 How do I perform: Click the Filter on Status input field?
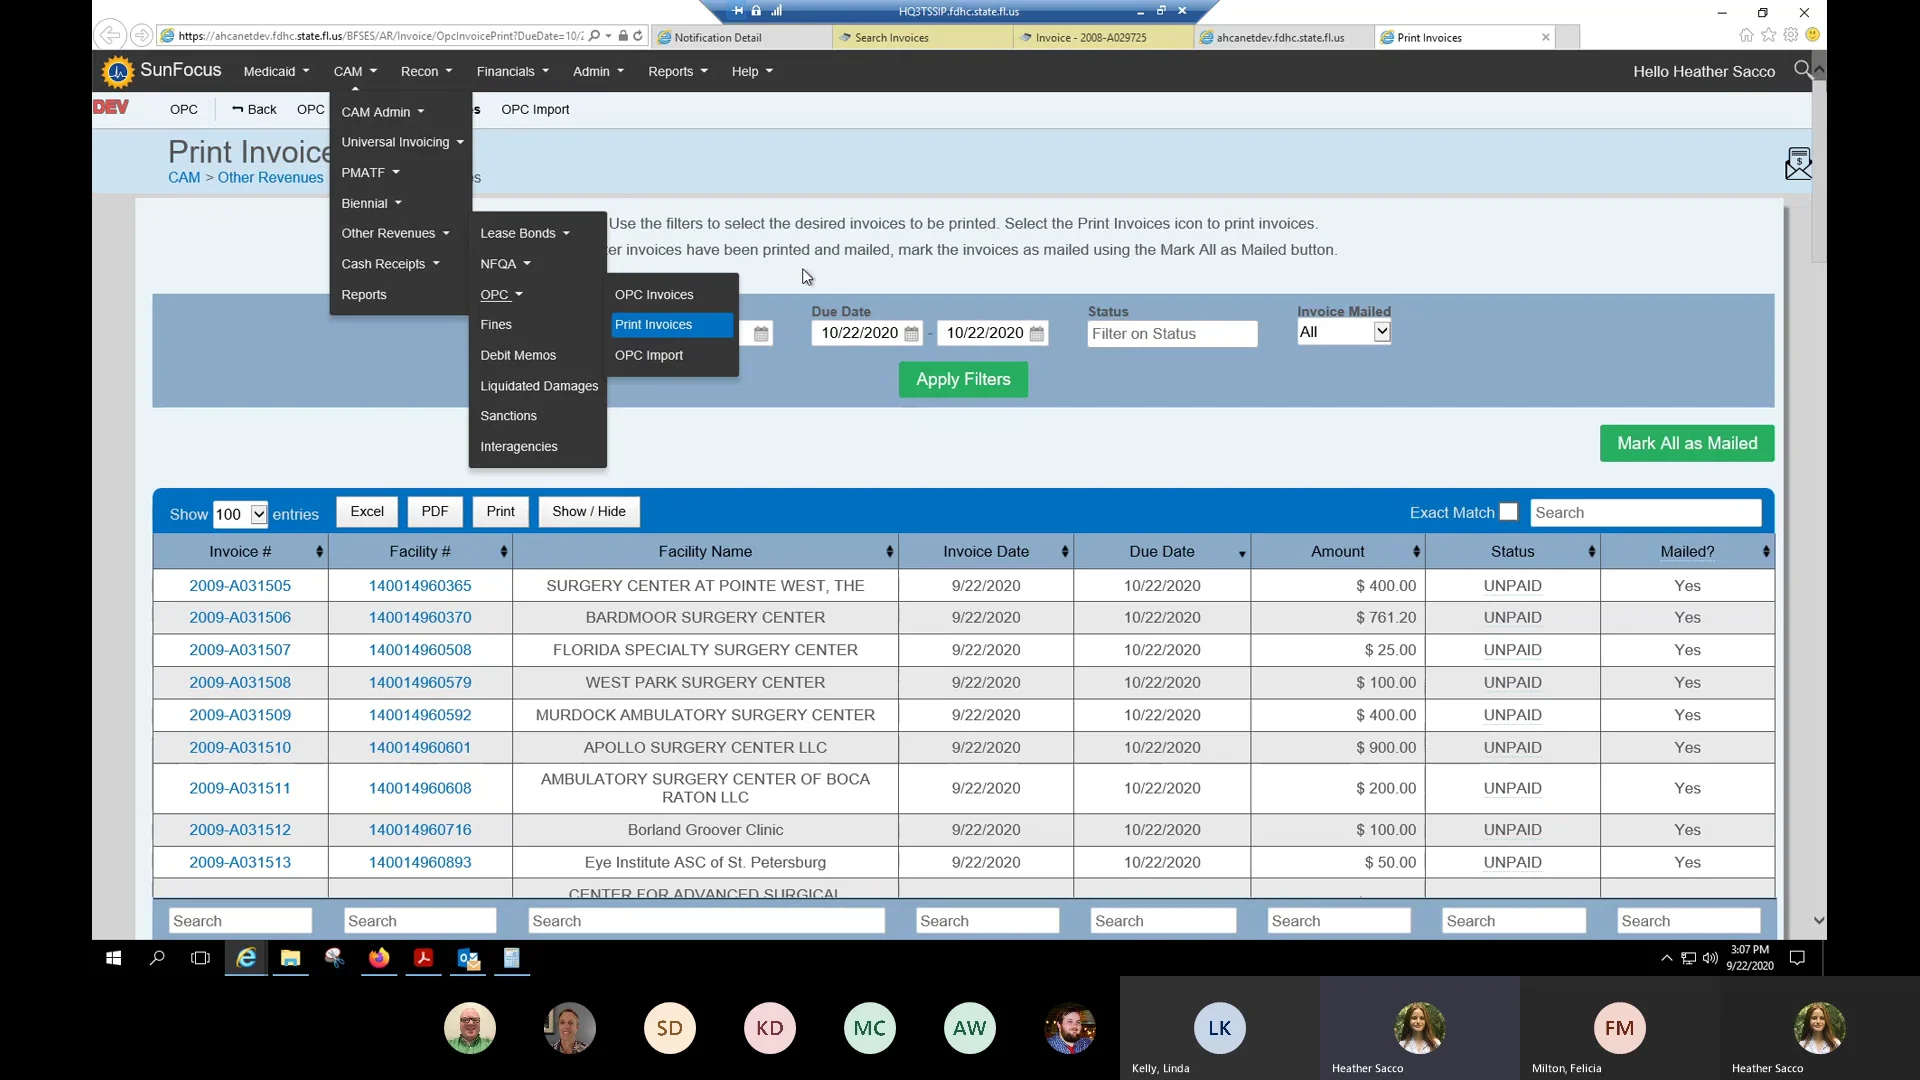(x=1171, y=334)
